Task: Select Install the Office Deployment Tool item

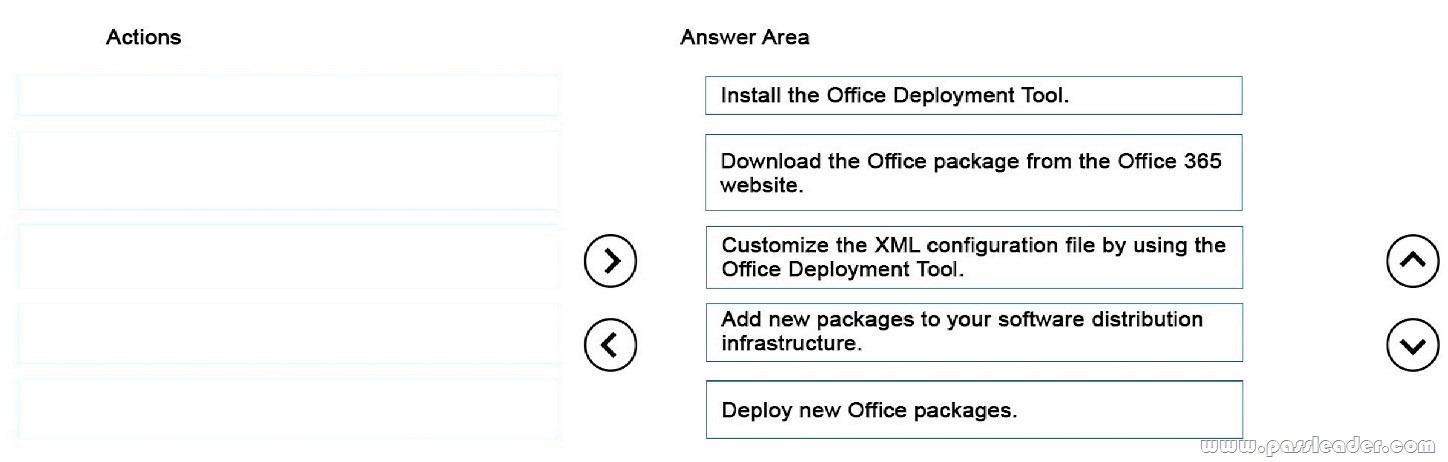Action: click(973, 96)
